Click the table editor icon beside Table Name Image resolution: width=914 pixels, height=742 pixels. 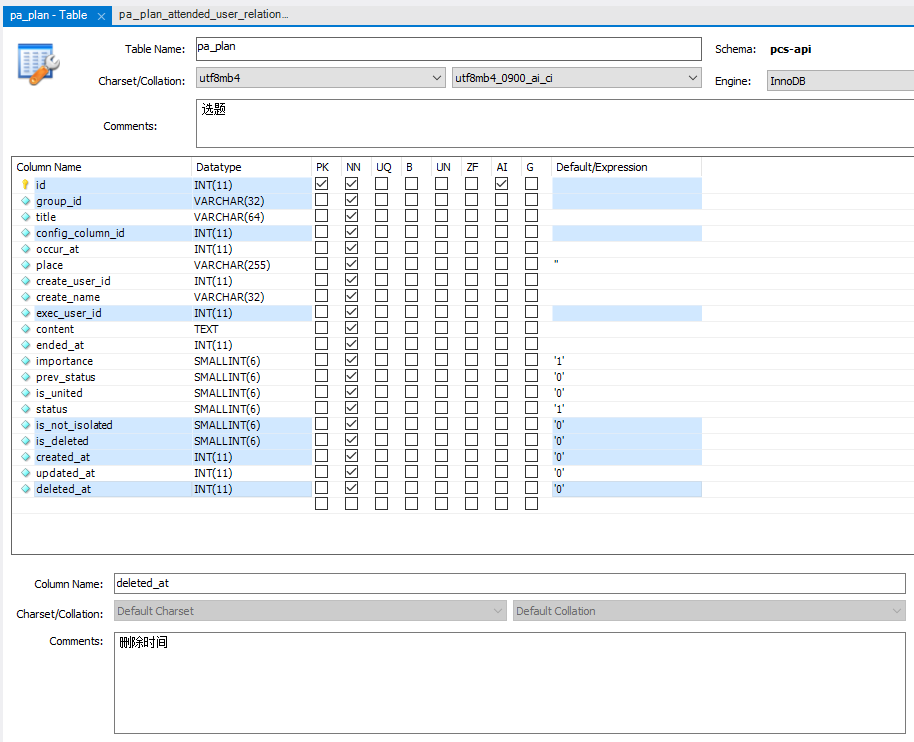pyautogui.click(x=40, y=63)
